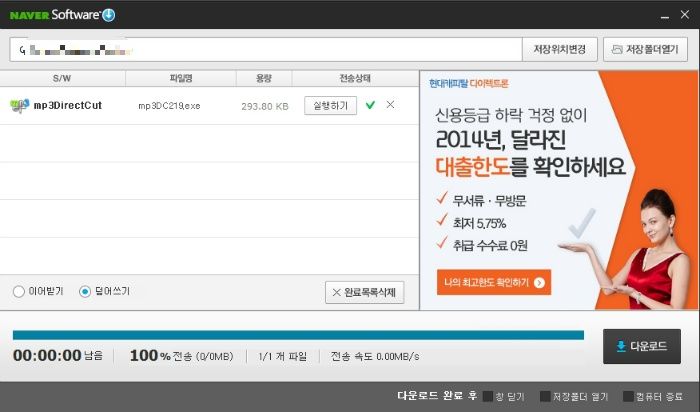This screenshot has width=700, height=412.
Task: Click 나의 최고한도 확인하기 ad button
Action: 494,283
